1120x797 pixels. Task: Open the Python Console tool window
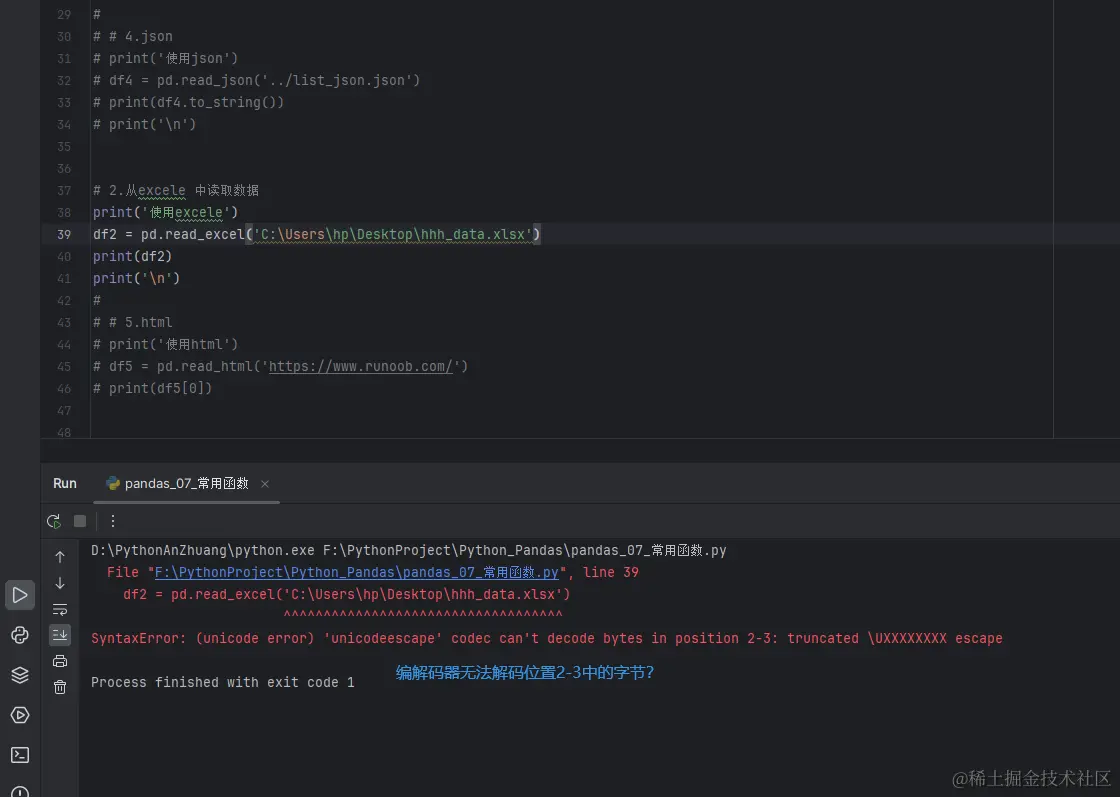[20, 635]
